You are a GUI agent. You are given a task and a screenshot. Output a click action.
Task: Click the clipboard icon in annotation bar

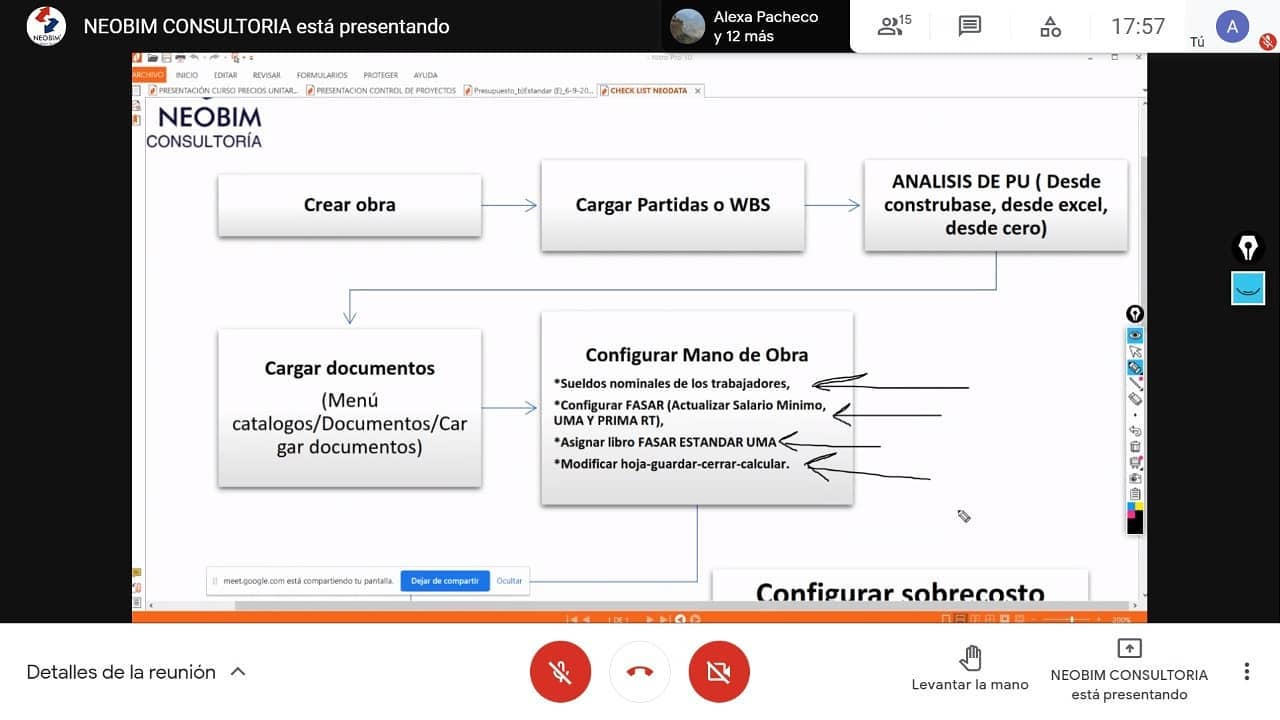(1135, 493)
